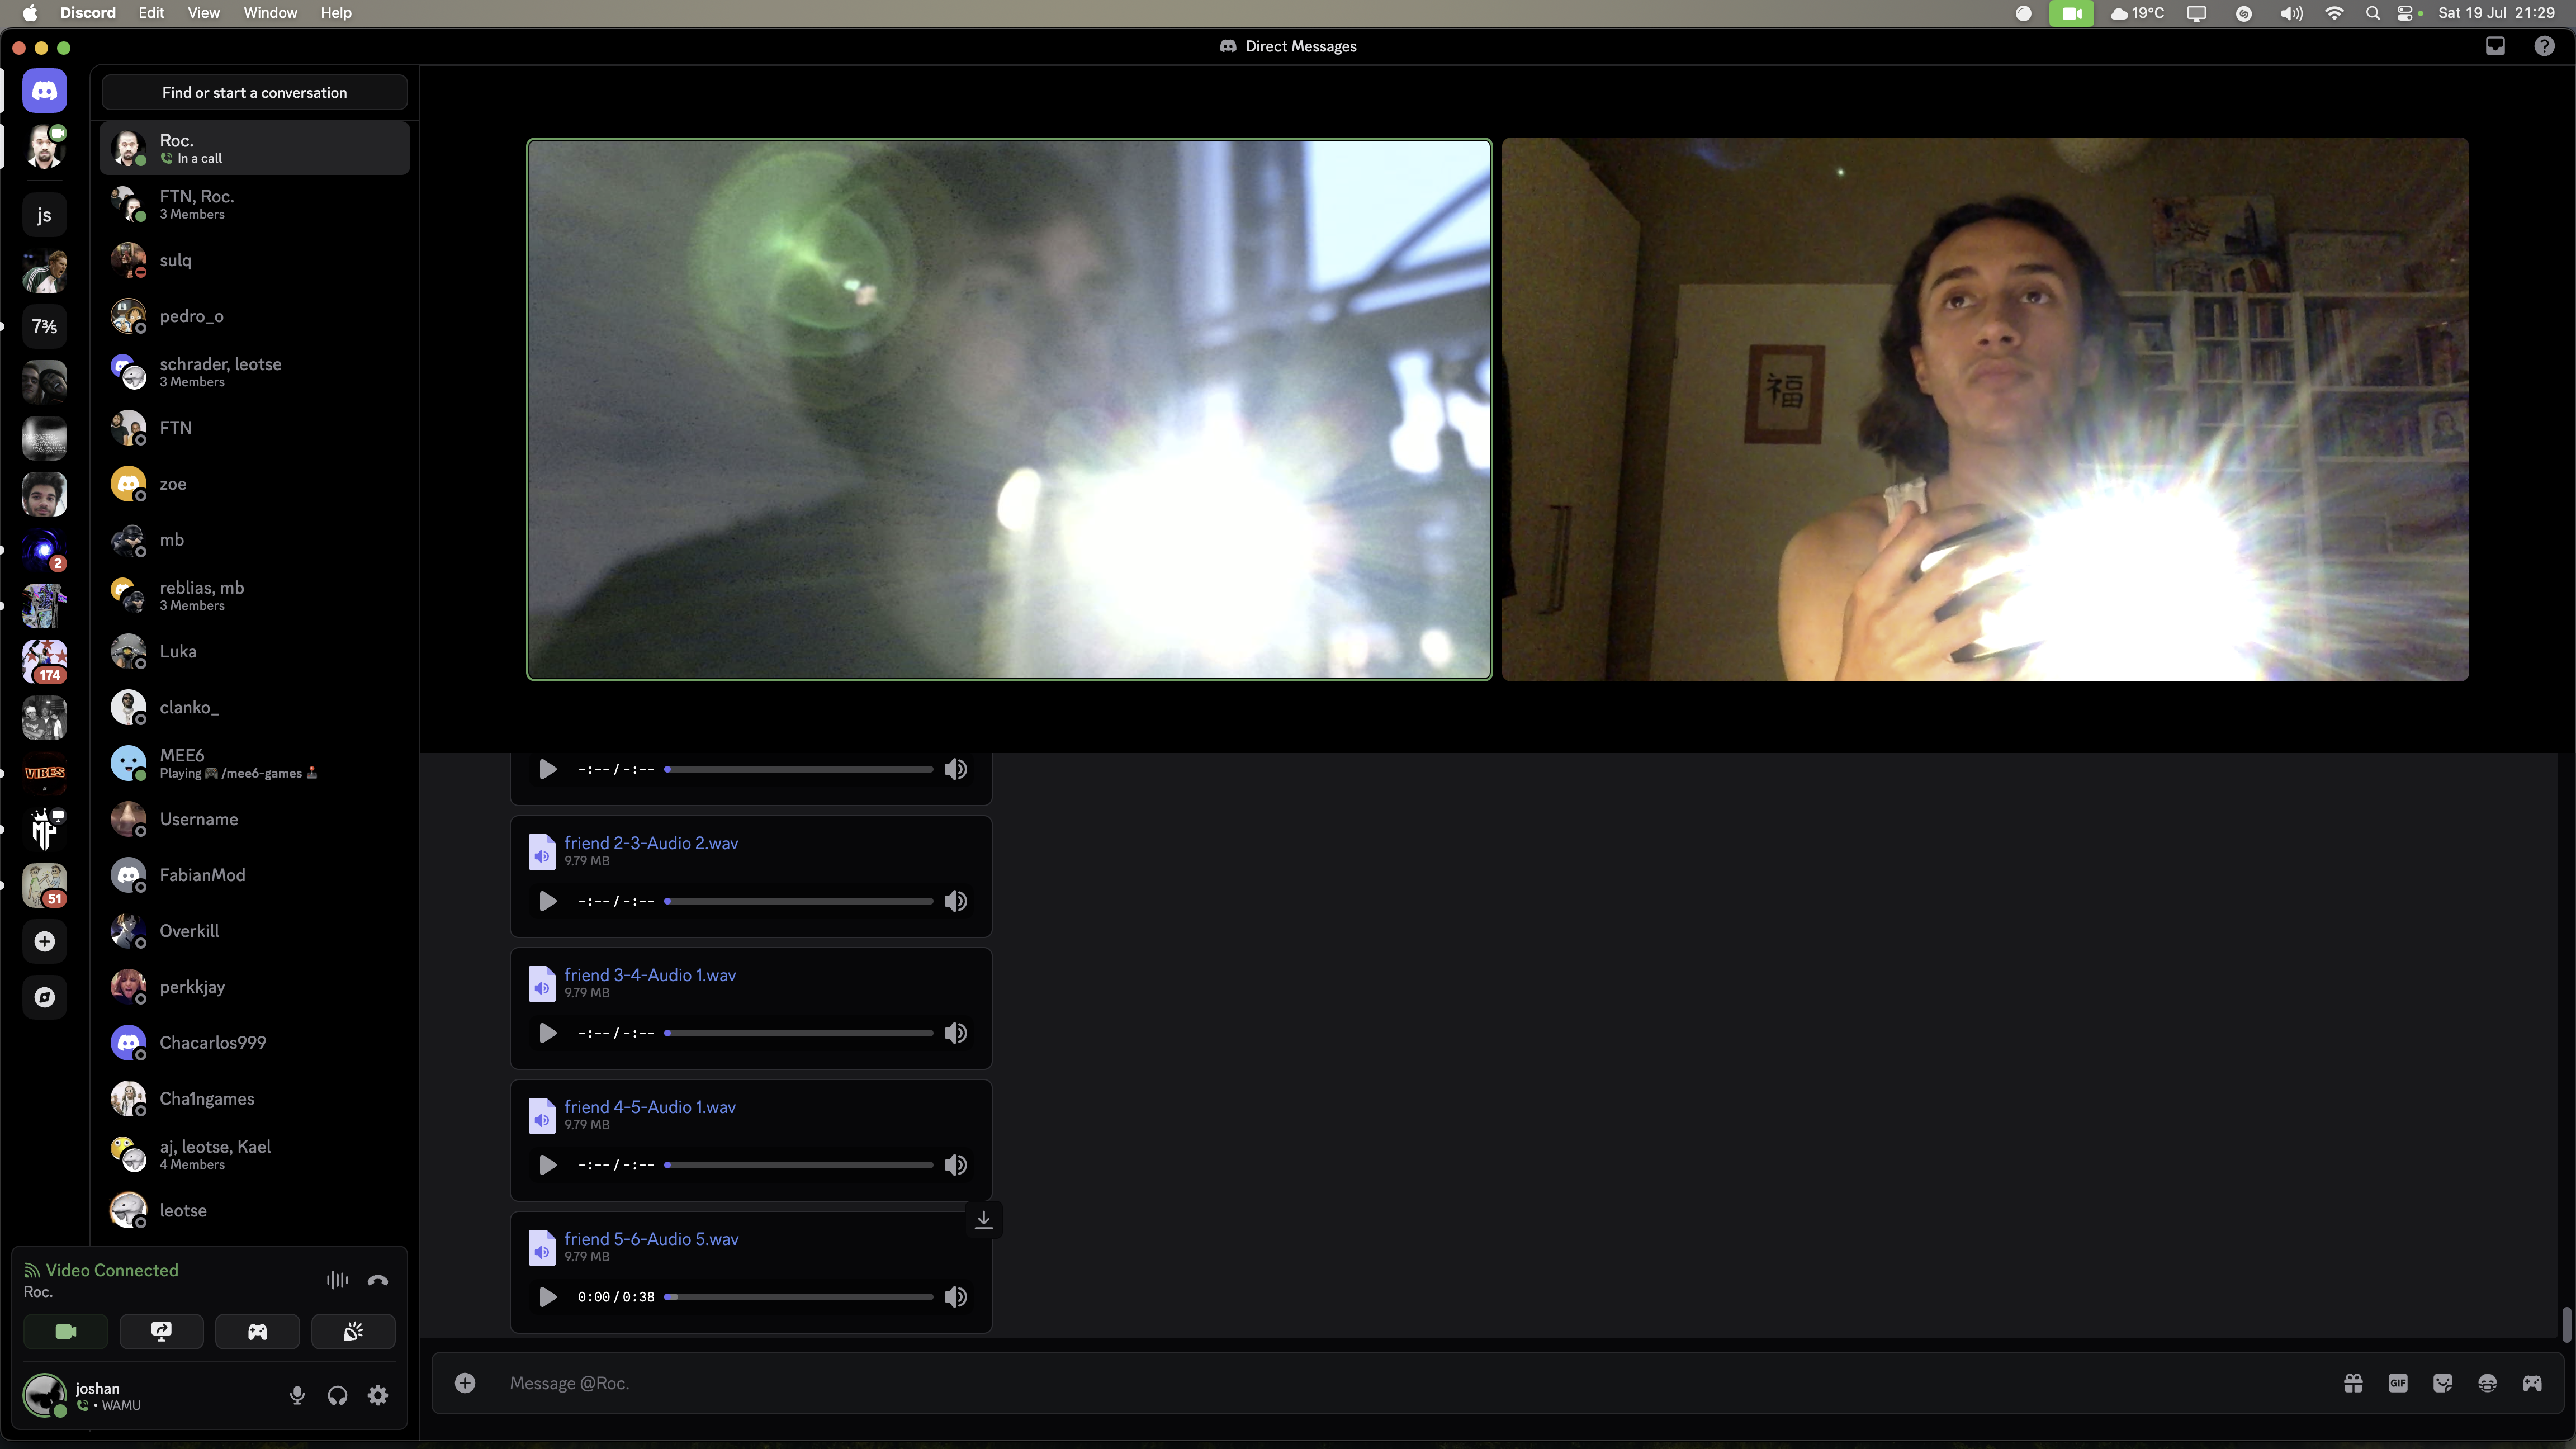The height and width of the screenshot is (1449, 2576).
Task: Click Find or start a conversation
Action: point(254,92)
